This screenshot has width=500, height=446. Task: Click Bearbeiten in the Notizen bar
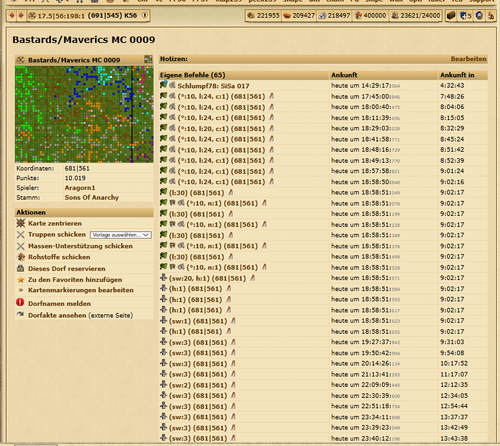point(468,59)
